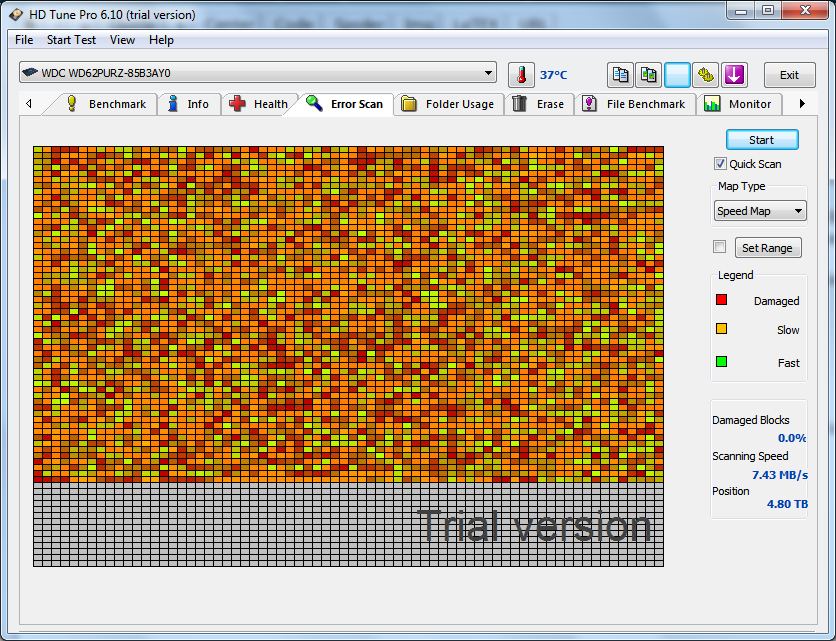
Task: Click the Benchmark tab lightbulb icon
Action: (72, 103)
